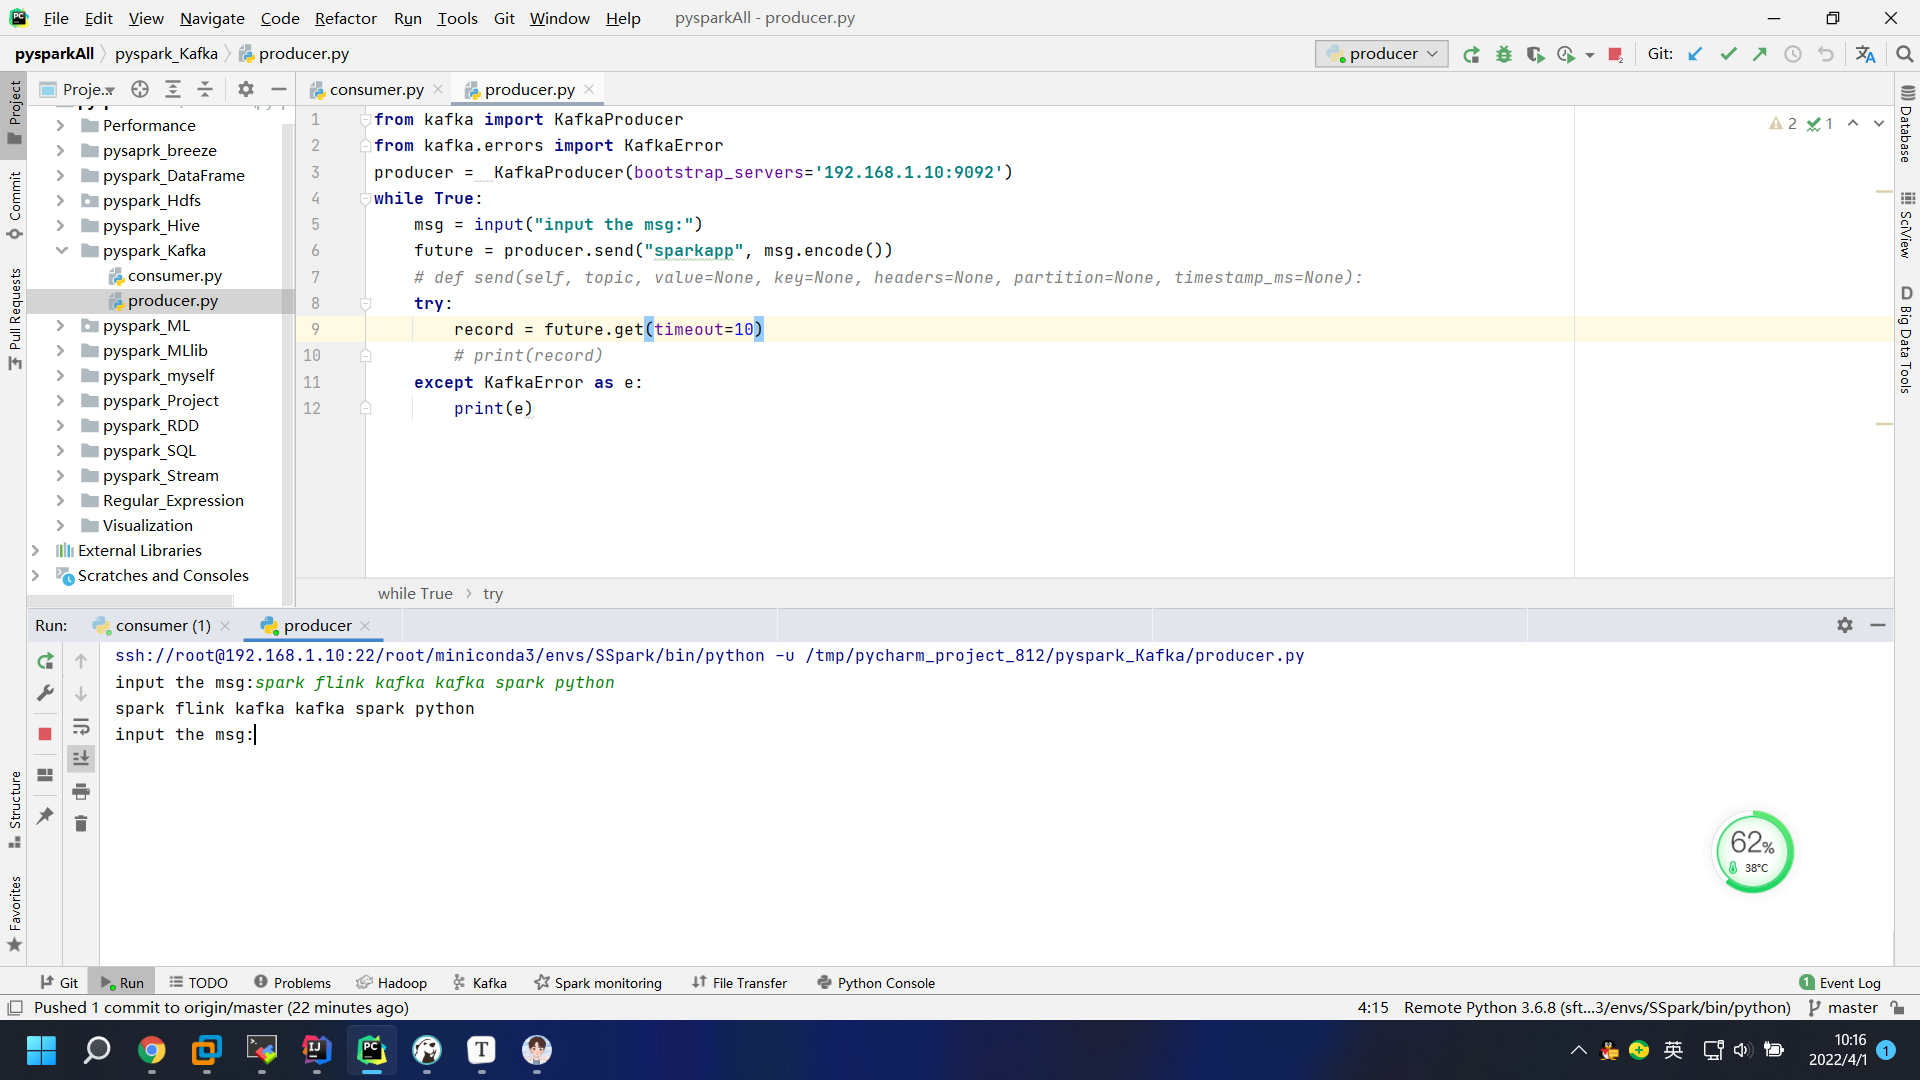Click the Debug bug icon in toolbar

1503,54
